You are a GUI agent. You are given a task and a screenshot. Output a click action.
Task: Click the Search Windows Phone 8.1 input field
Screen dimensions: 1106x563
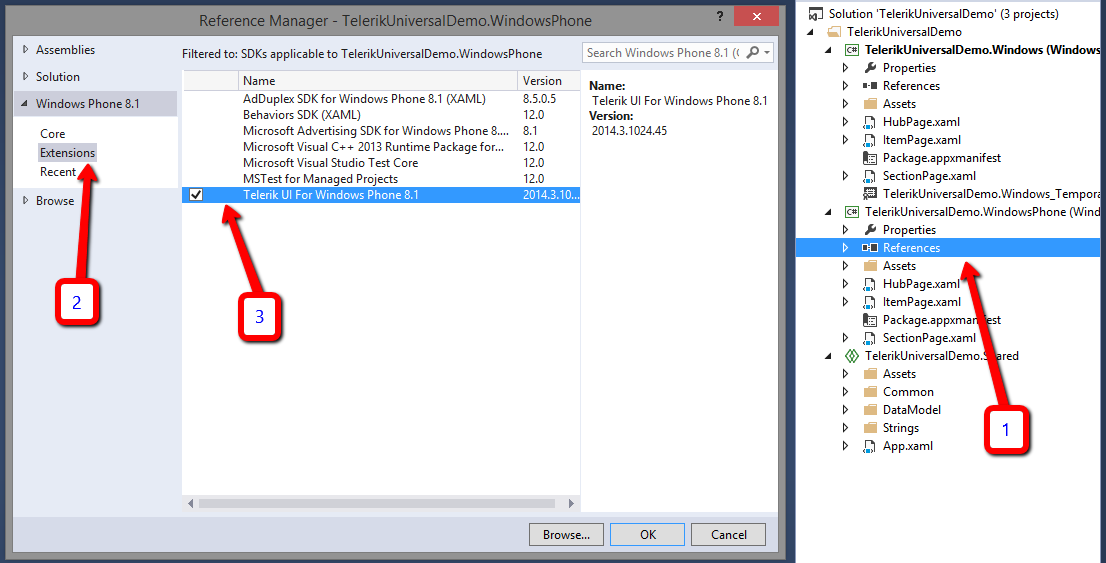663,52
